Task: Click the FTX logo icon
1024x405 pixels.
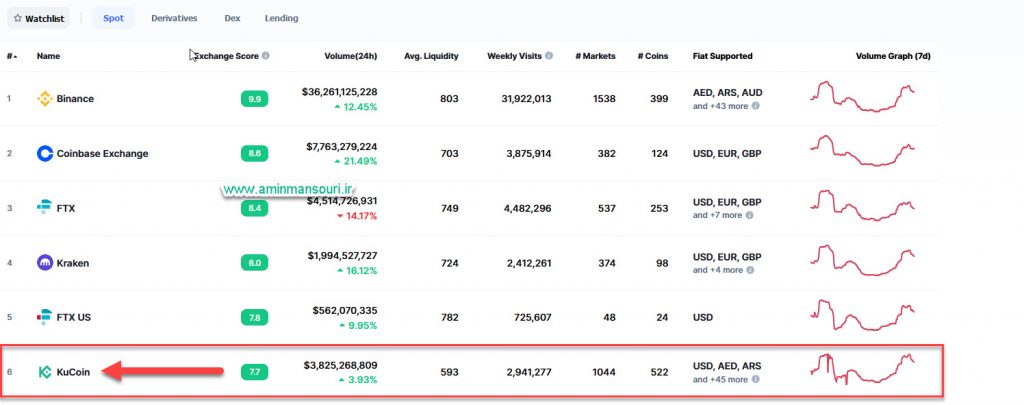Action: (44, 208)
